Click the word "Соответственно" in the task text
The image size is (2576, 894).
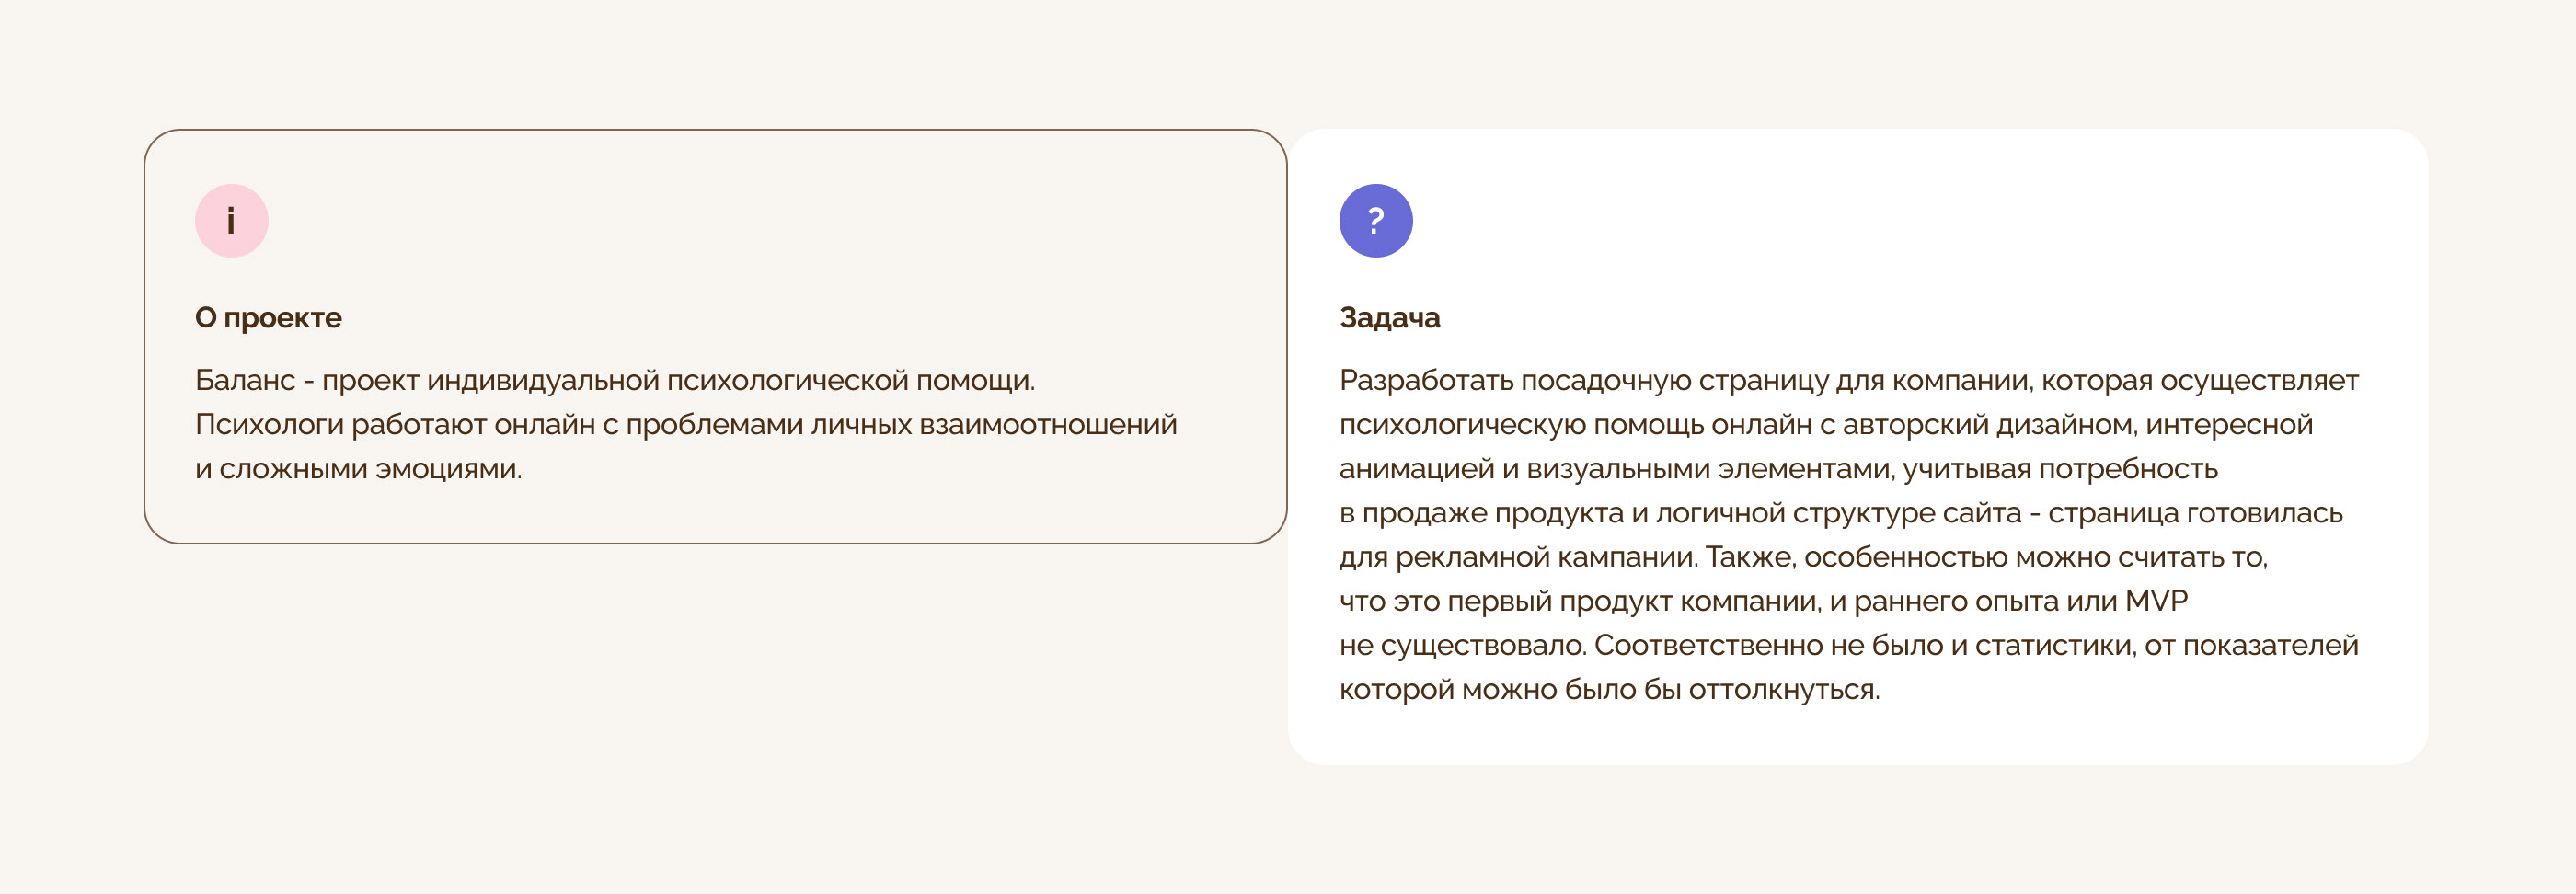(1708, 646)
